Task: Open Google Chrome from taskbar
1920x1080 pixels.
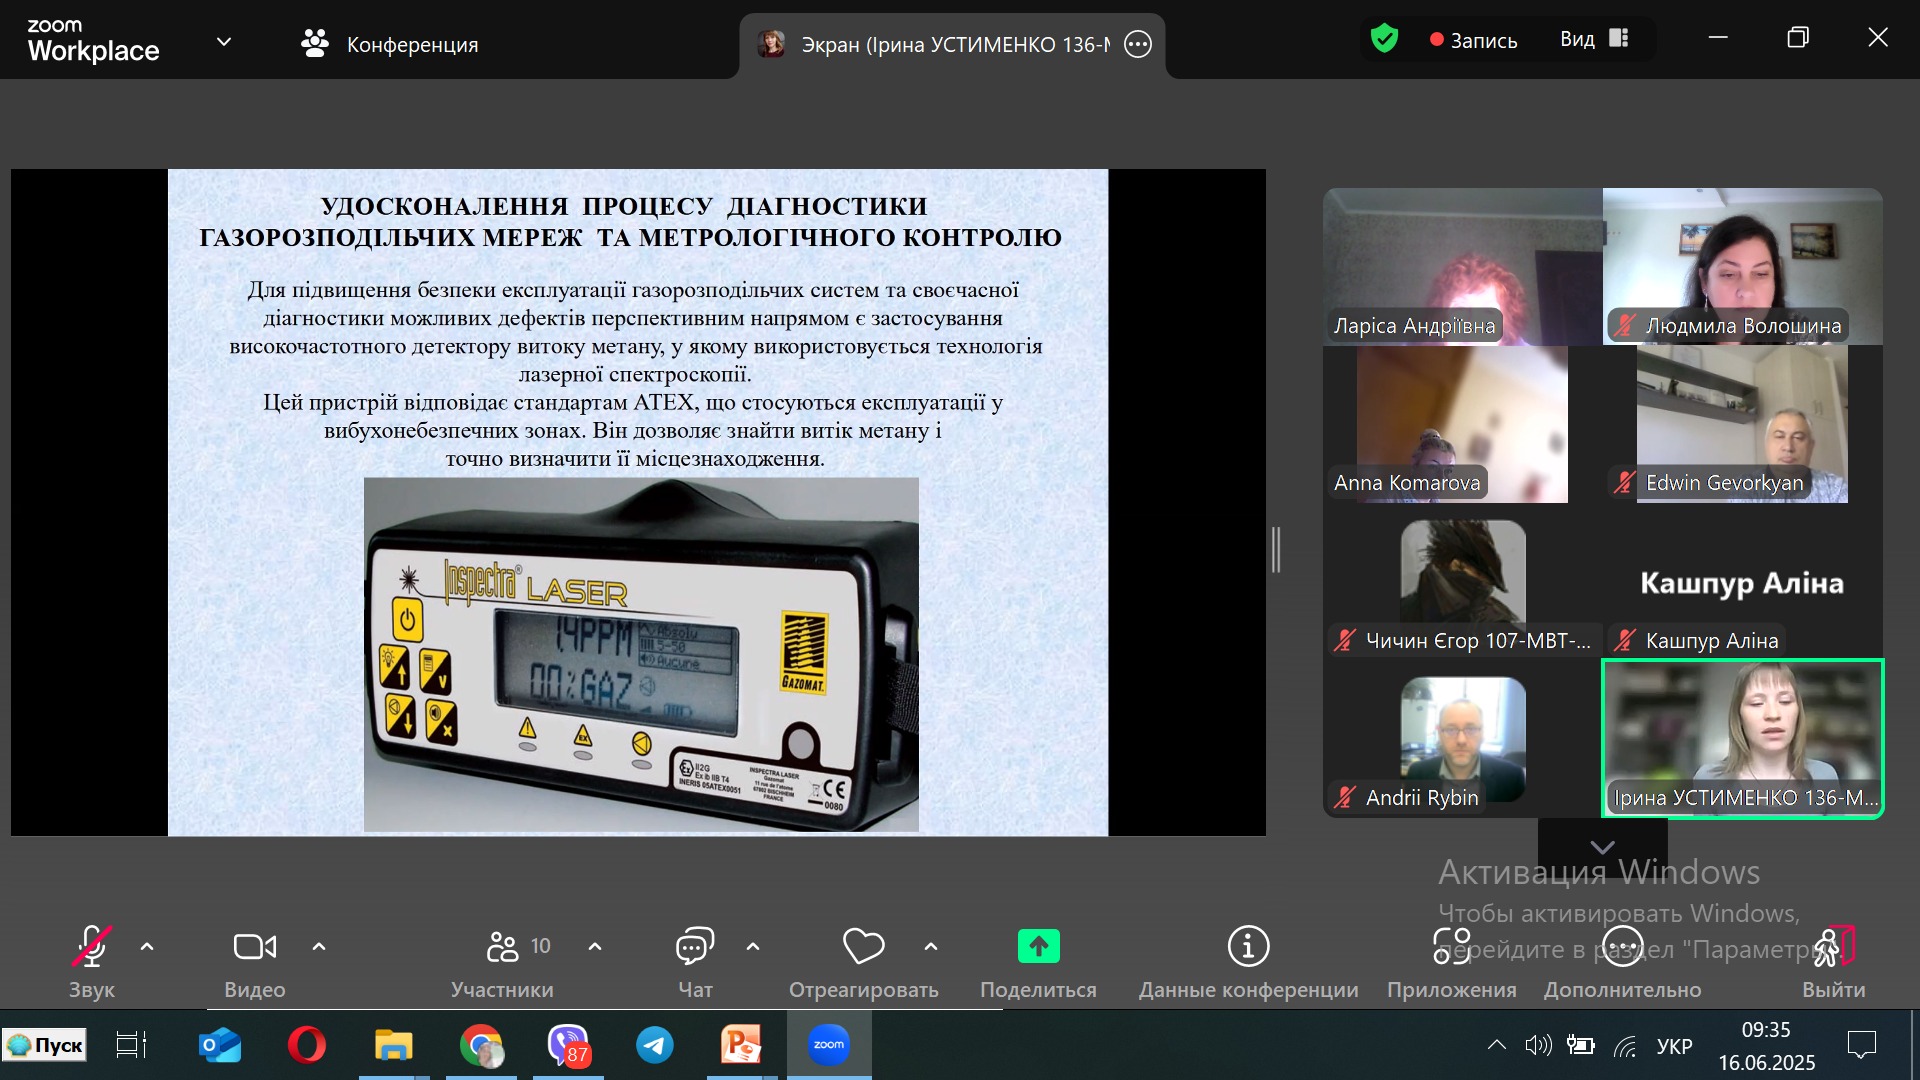Action: (481, 1046)
